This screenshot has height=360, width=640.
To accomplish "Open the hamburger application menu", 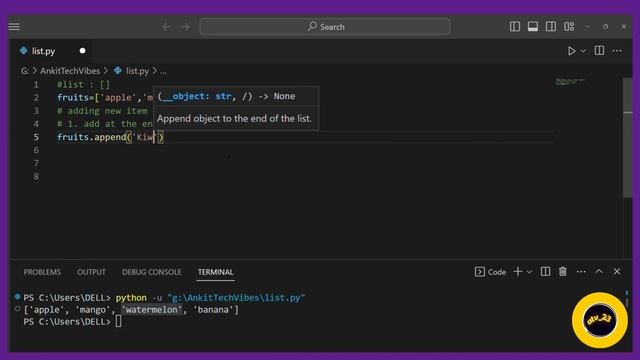I will (x=14, y=27).
